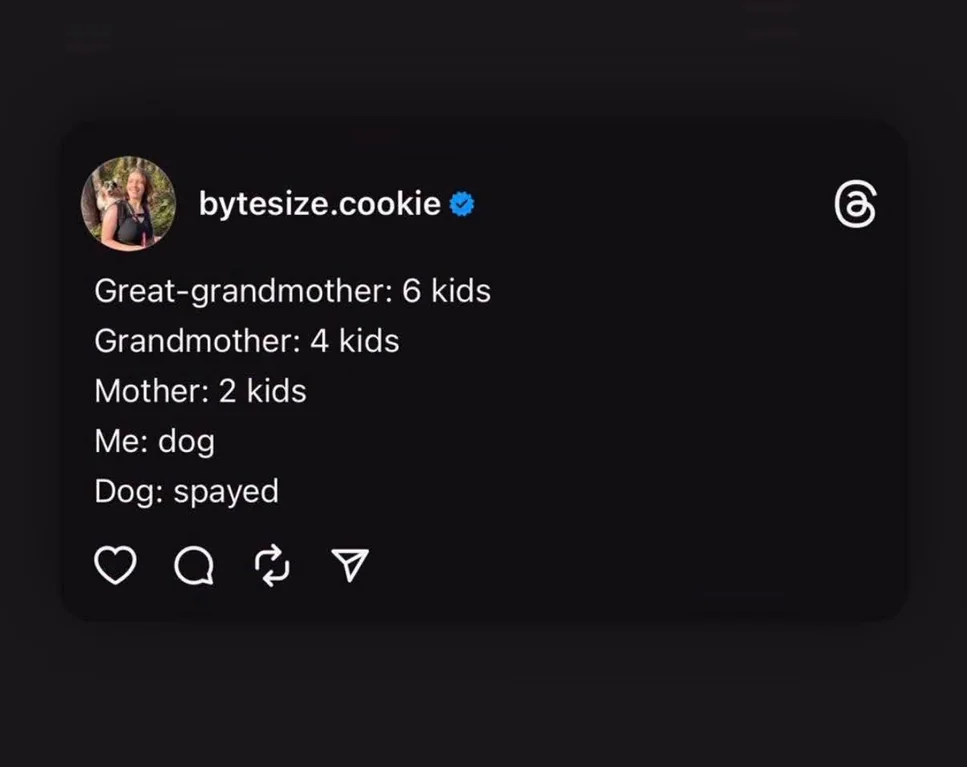The height and width of the screenshot is (767, 967).
Task: Click the word "Mother" on the third line
Action: click(x=147, y=391)
